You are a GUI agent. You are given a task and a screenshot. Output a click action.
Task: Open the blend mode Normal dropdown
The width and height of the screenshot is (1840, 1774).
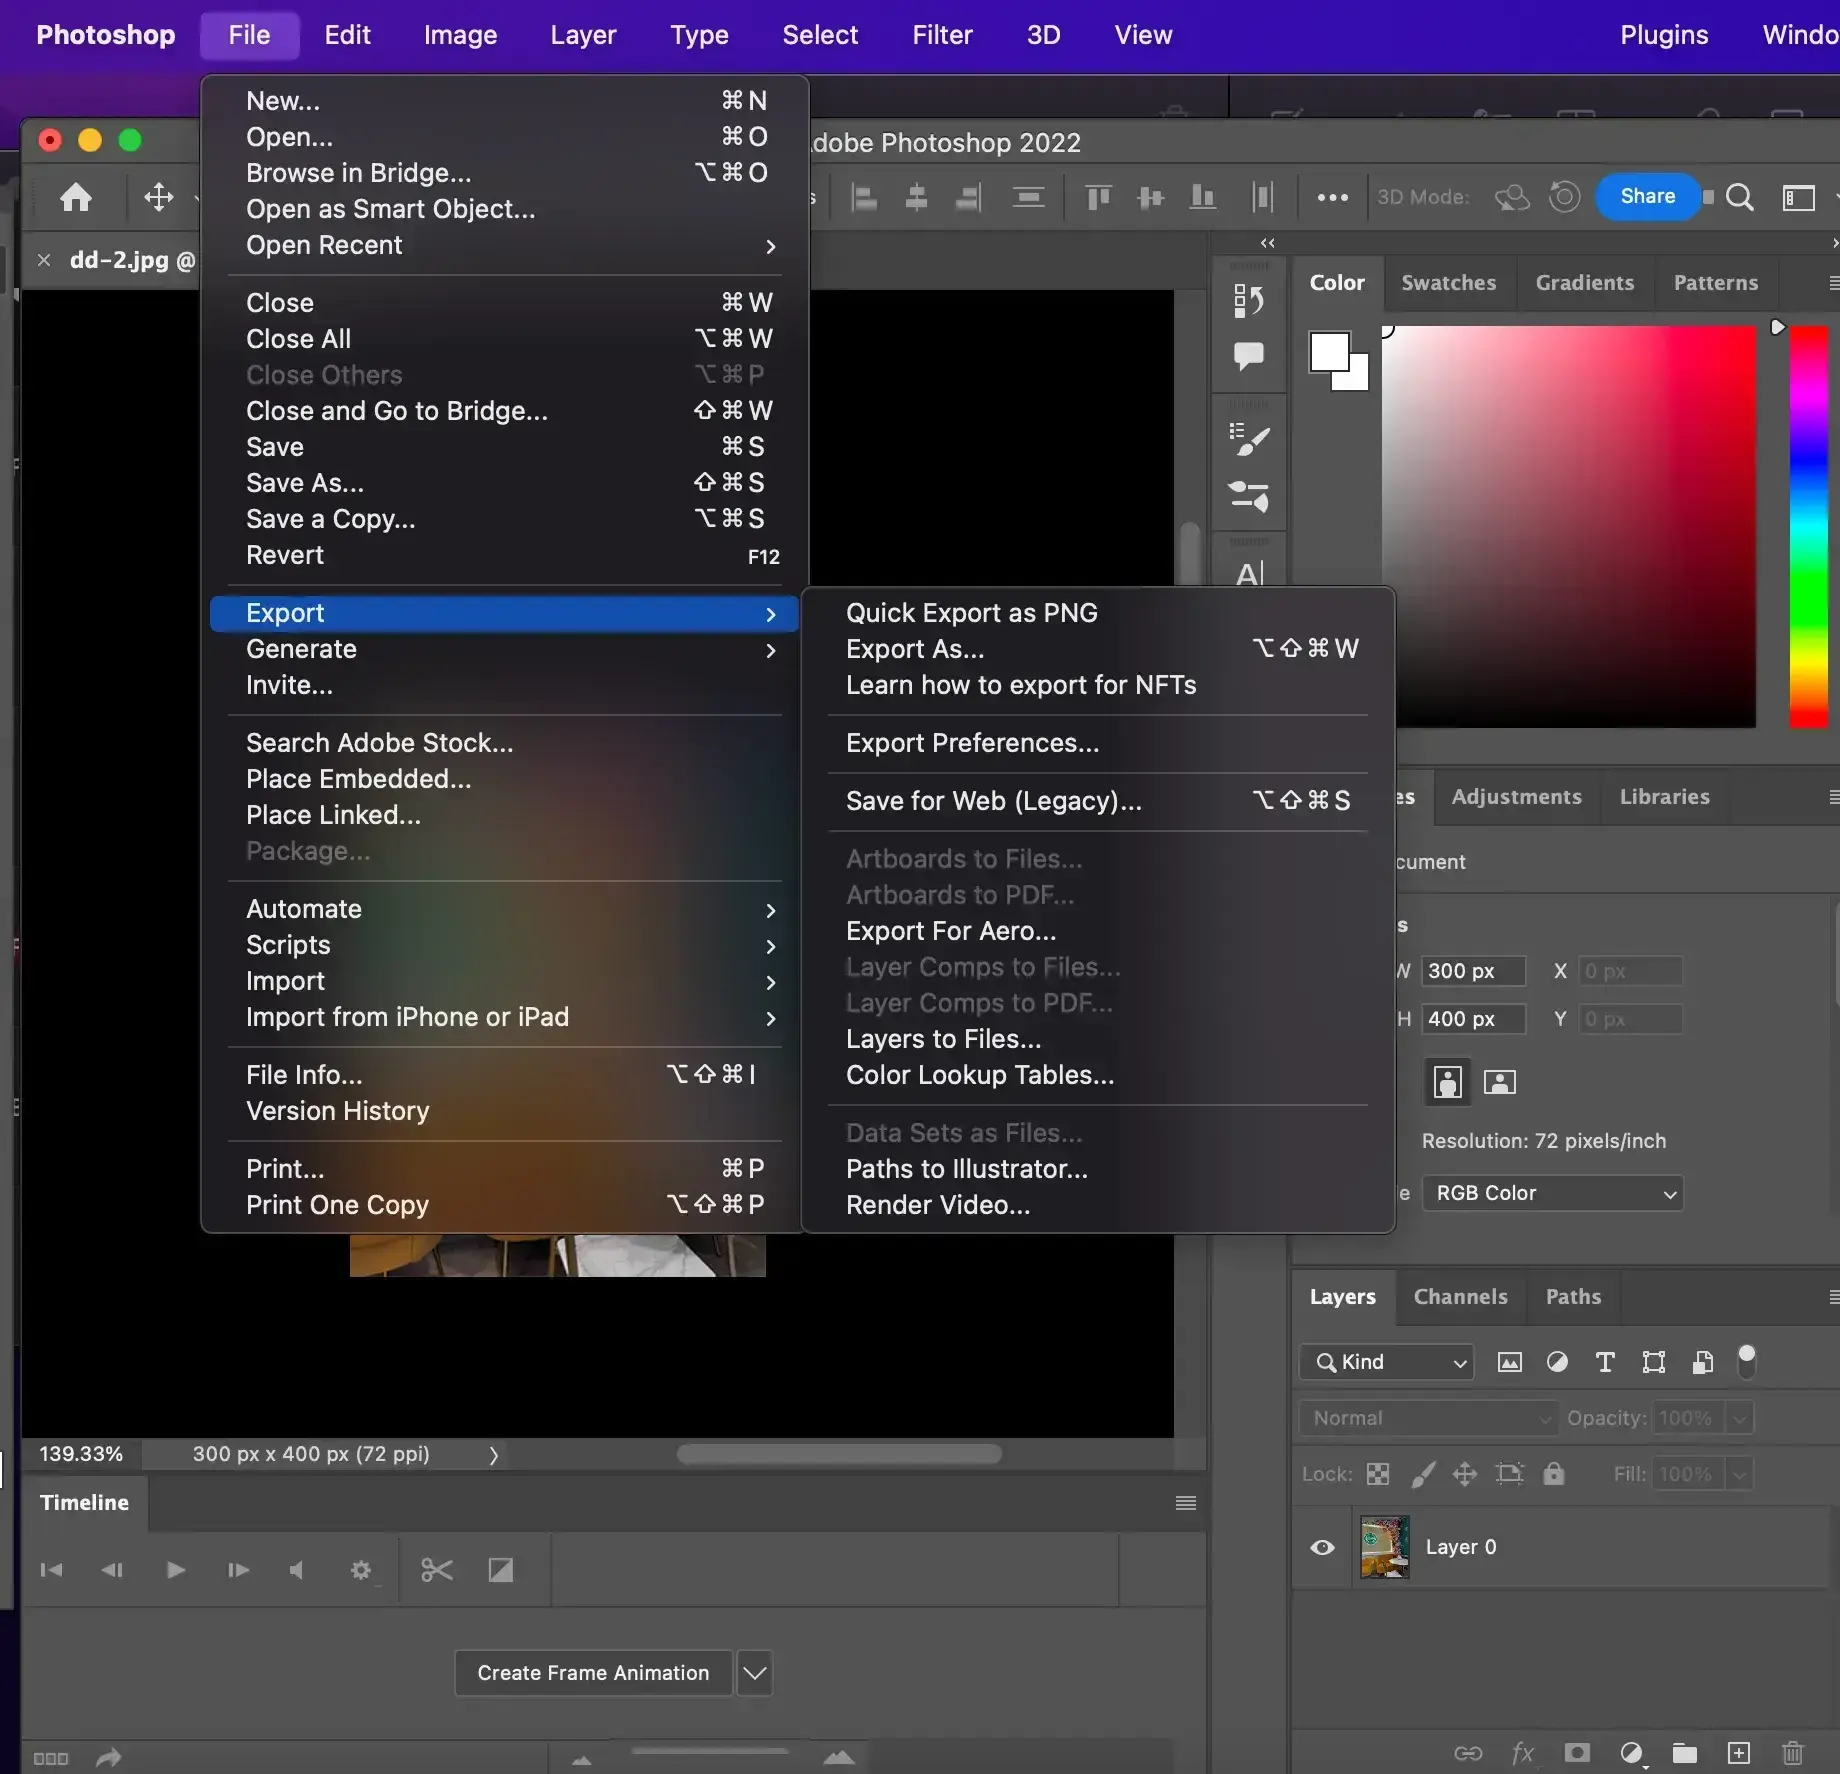1427,1417
